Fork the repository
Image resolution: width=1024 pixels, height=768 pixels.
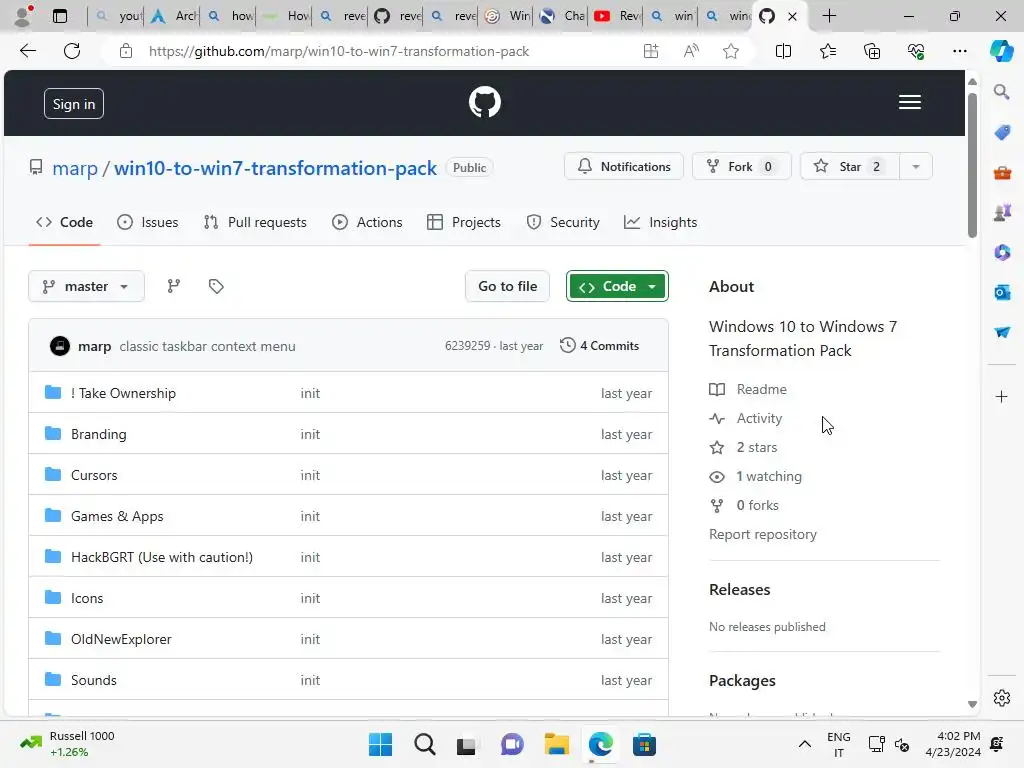click(742, 167)
